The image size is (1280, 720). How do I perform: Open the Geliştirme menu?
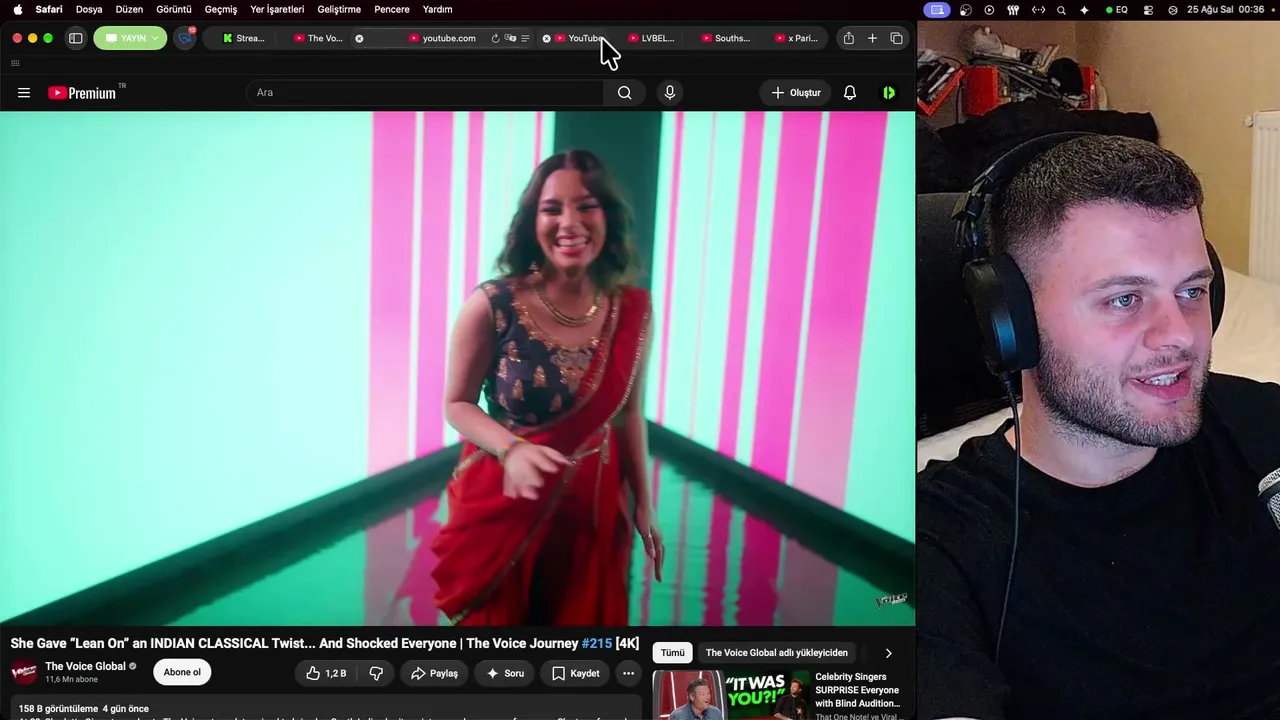tap(339, 9)
